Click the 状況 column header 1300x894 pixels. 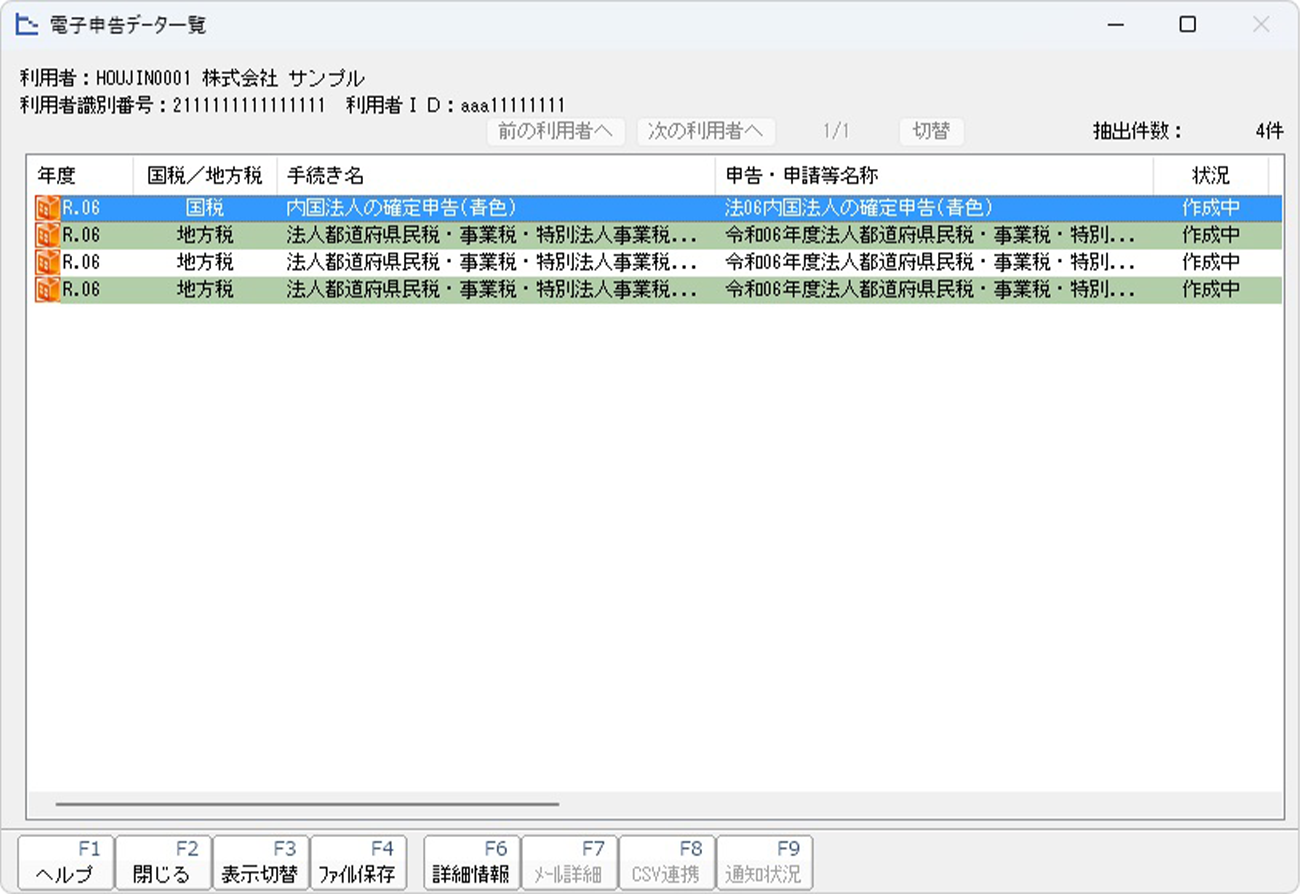1210,176
